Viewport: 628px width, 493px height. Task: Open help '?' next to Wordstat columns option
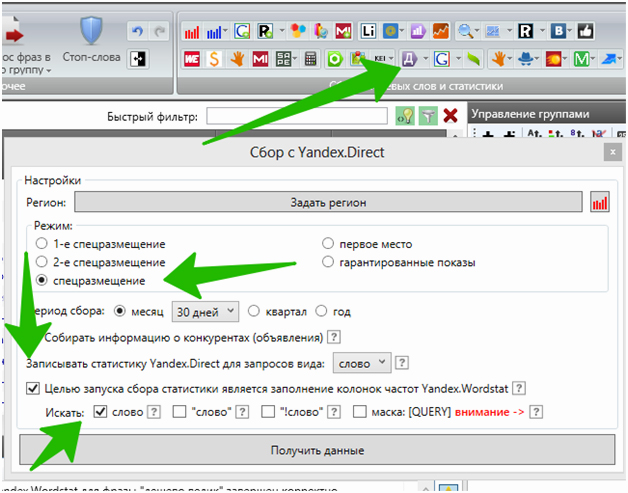coord(519,388)
